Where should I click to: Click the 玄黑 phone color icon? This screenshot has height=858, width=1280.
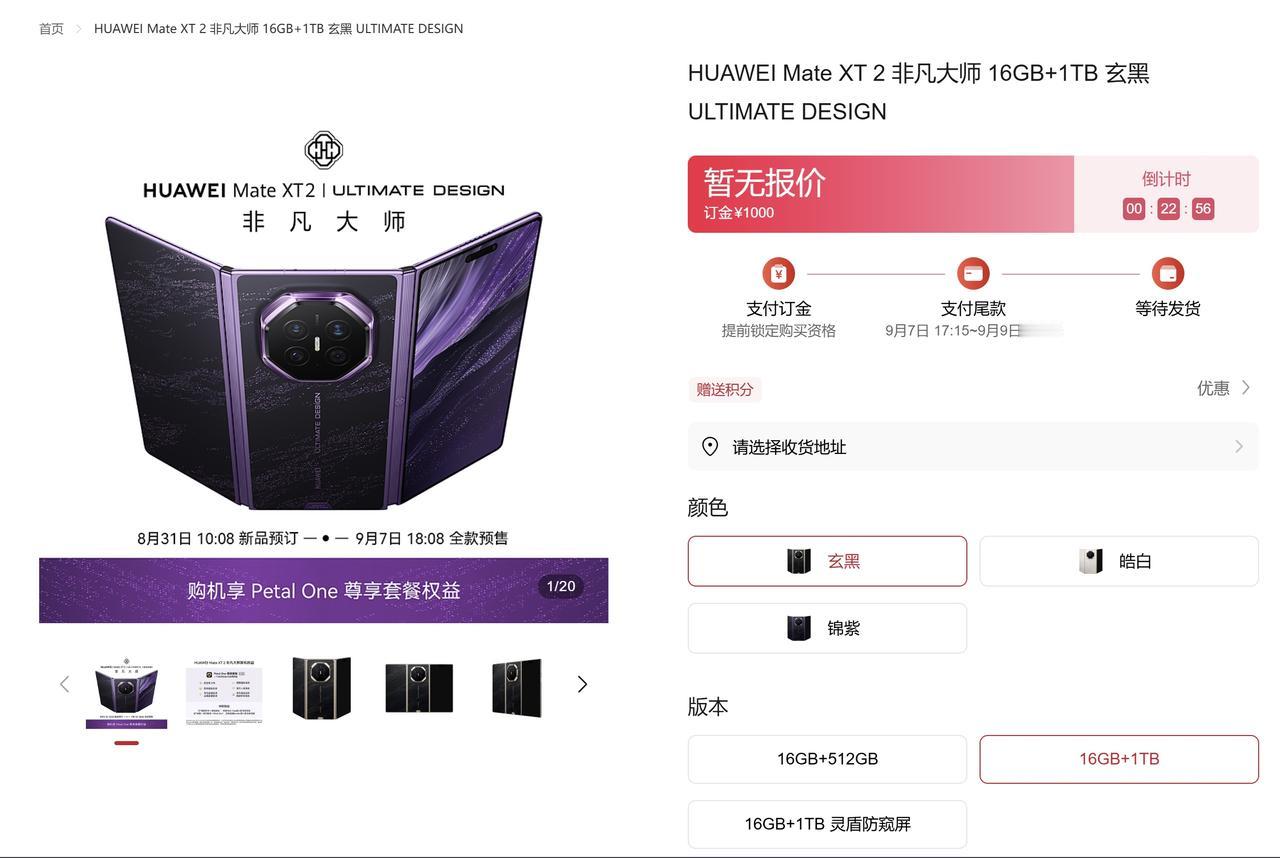coord(799,561)
